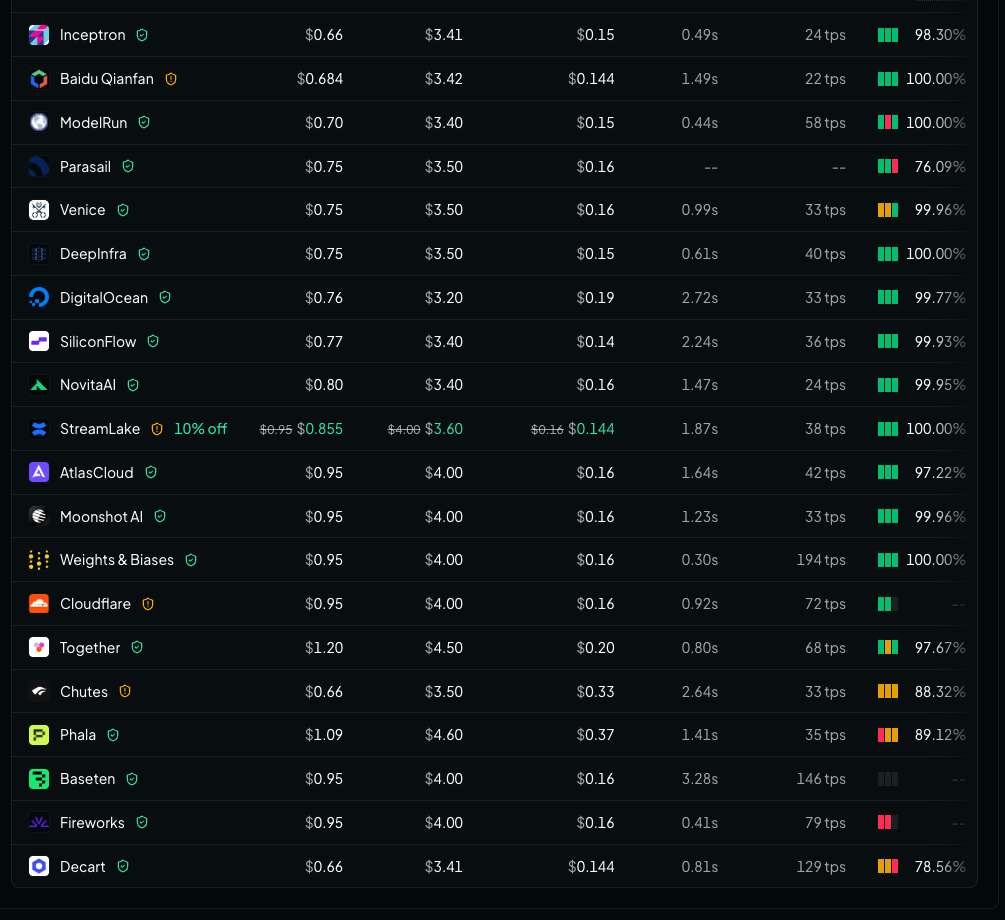Click the uptime bars in Decart row
The height and width of the screenshot is (920, 1005).
pyautogui.click(x=888, y=866)
